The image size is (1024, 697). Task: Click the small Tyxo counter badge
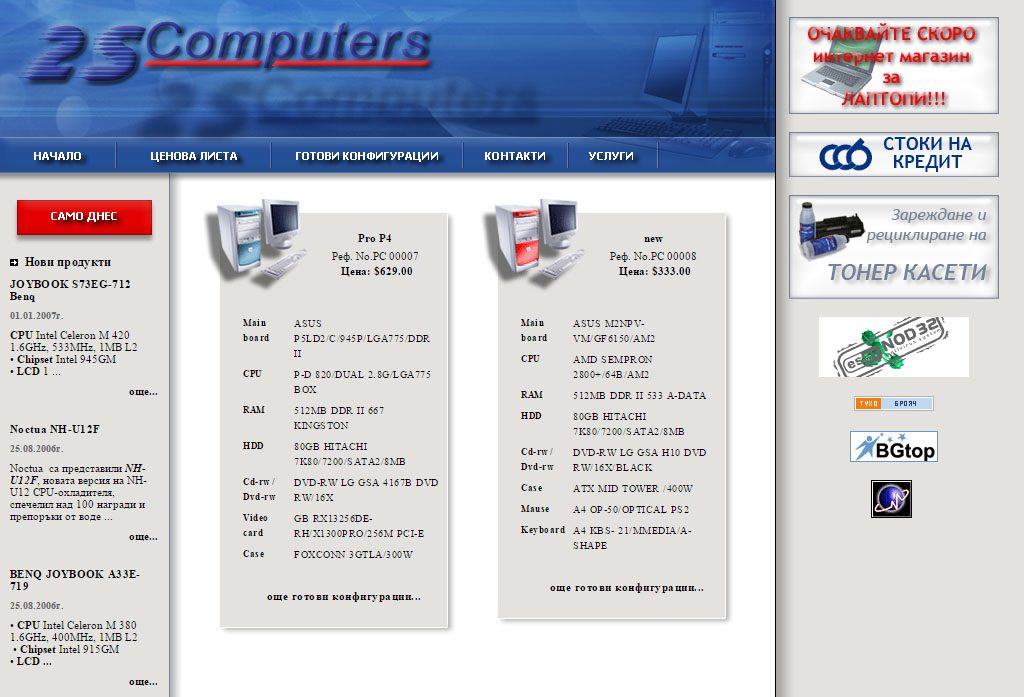pyautogui.click(x=893, y=404)
